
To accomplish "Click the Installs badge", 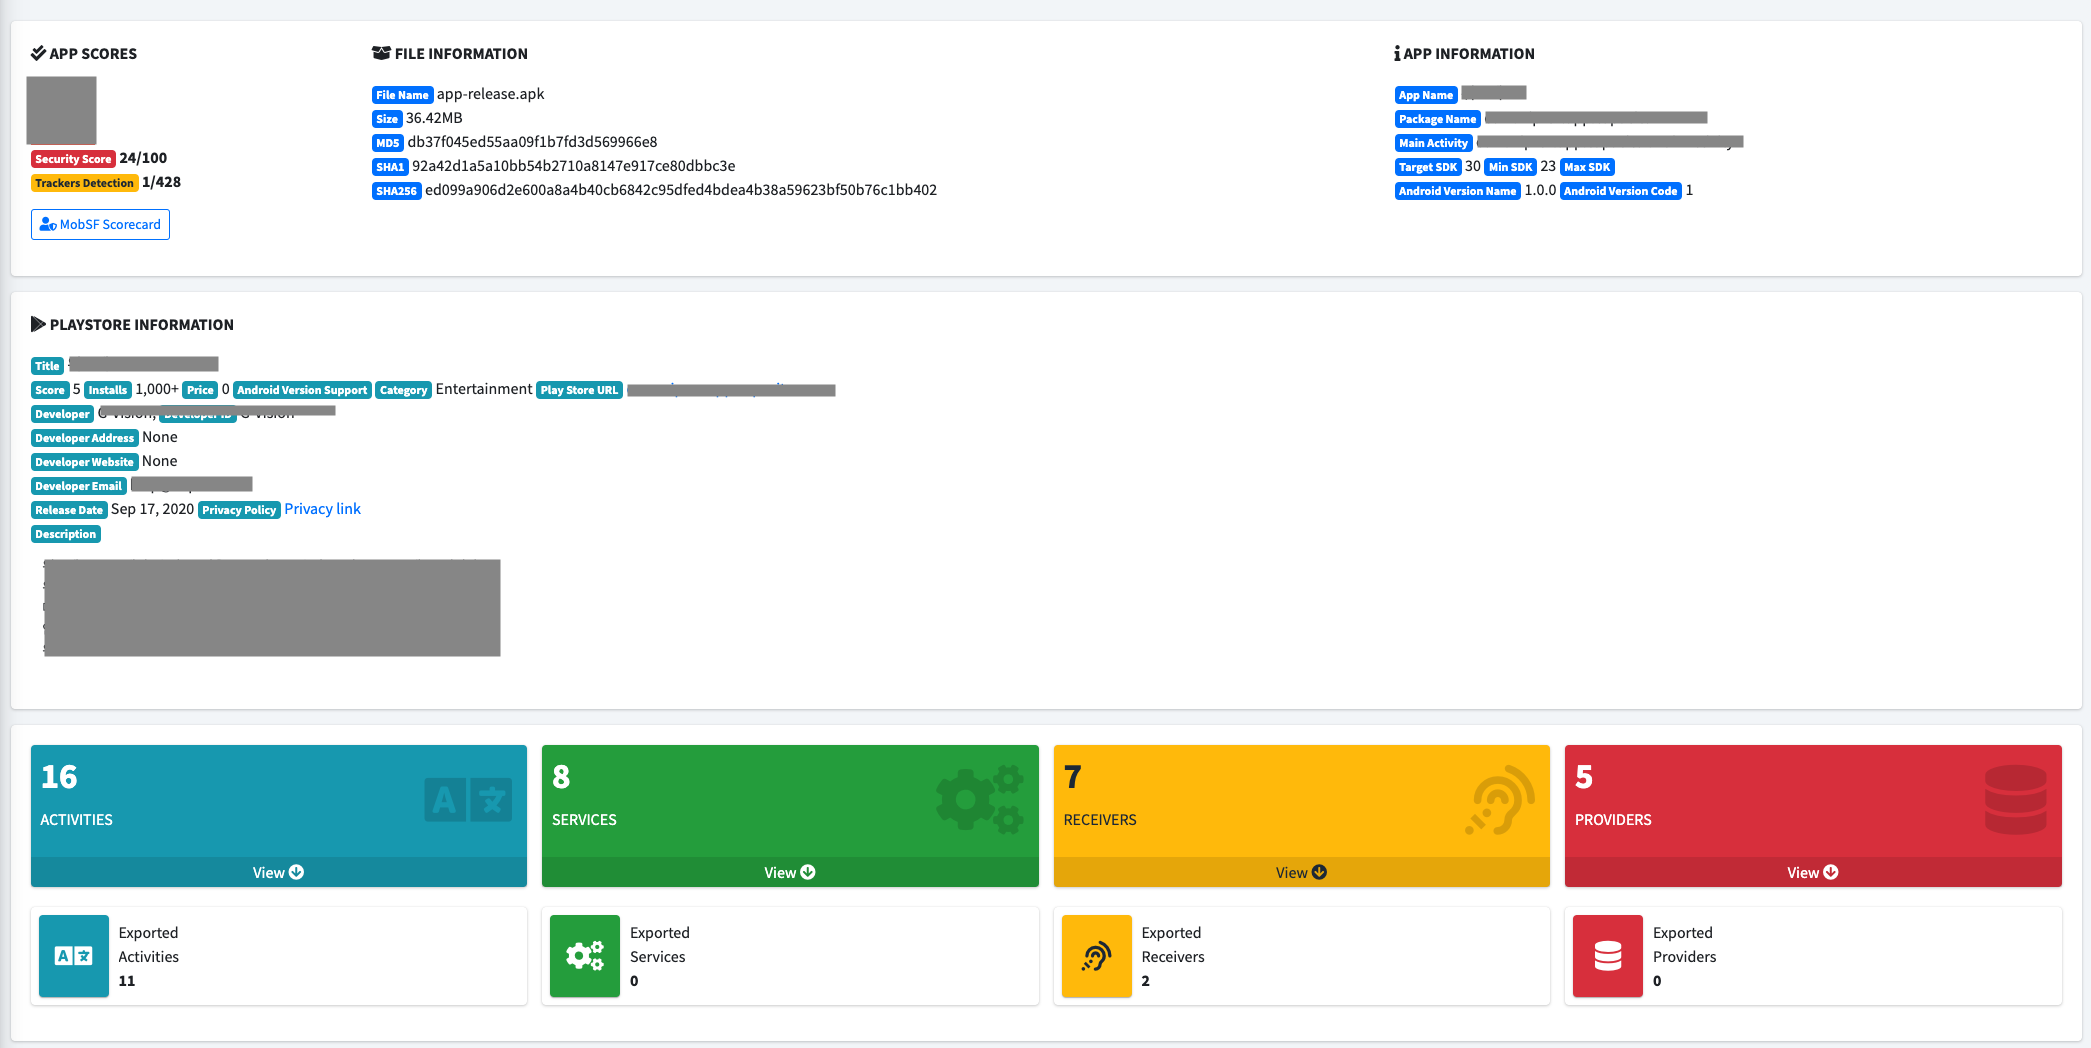I will point(108,390).
